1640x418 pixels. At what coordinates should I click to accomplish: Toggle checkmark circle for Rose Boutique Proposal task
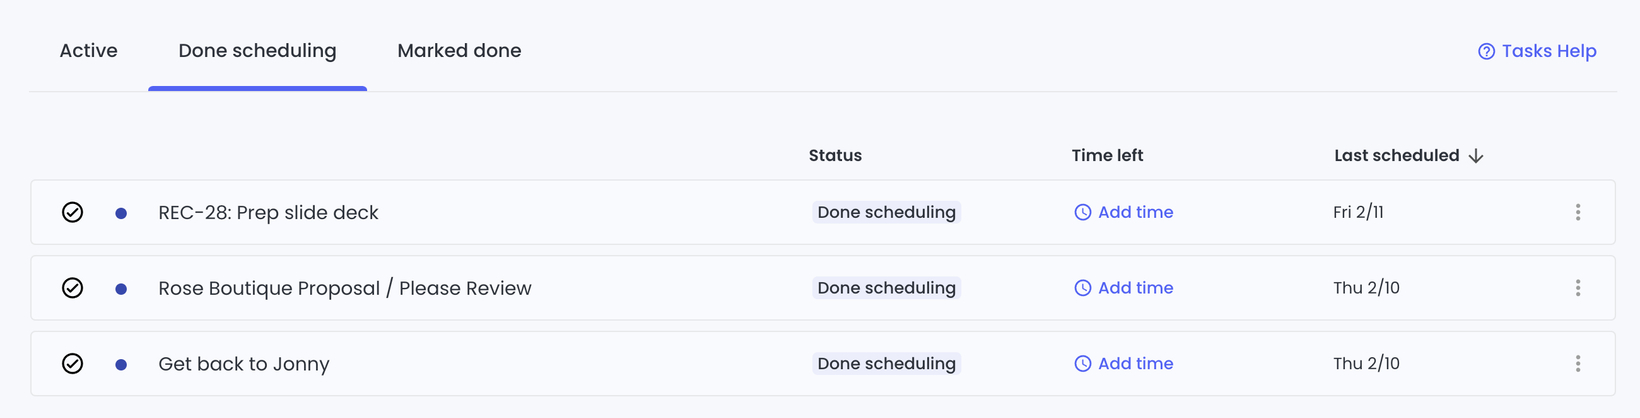tap(72, 288)
